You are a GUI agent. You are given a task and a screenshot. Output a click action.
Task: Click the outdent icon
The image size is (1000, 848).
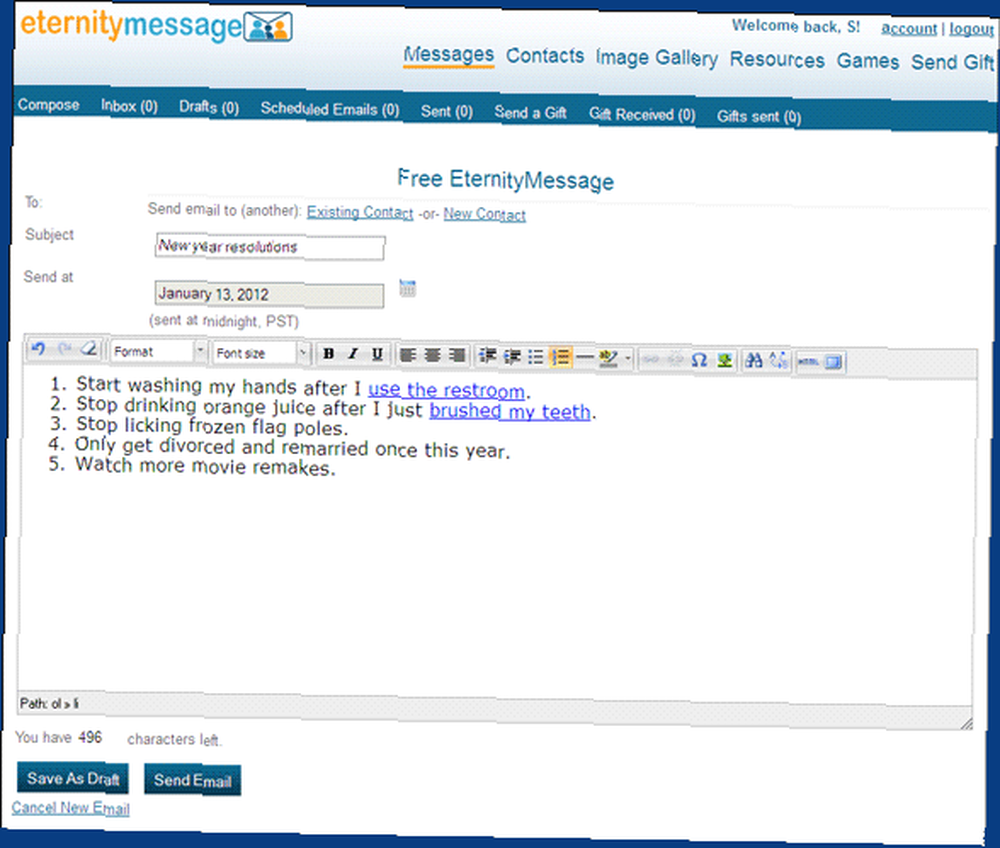[x=488, y=356]
